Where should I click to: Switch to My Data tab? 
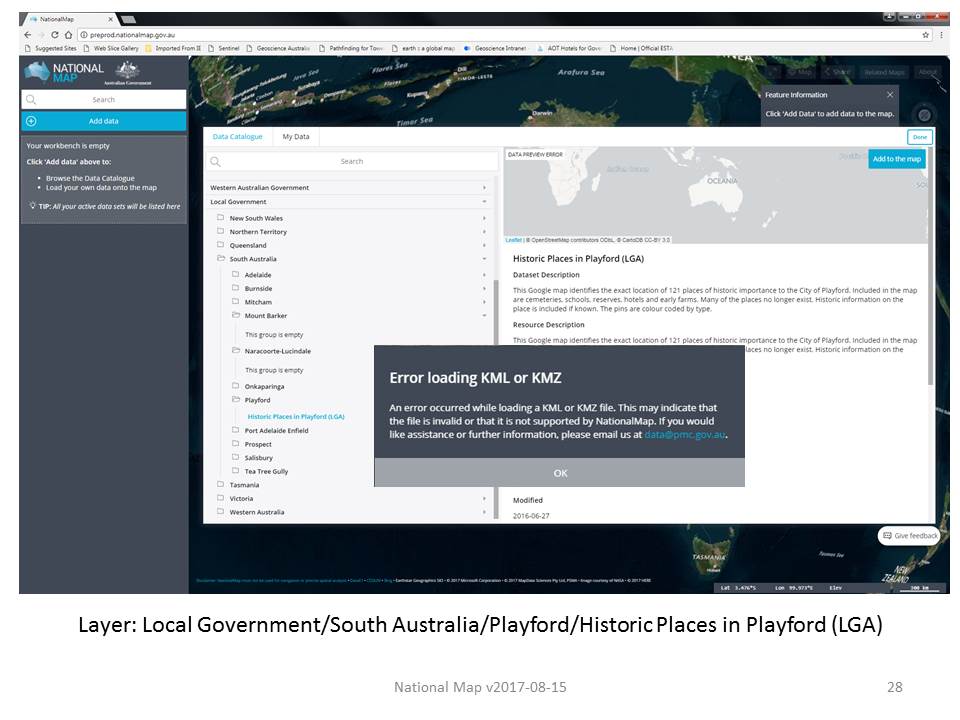(296, 137)
